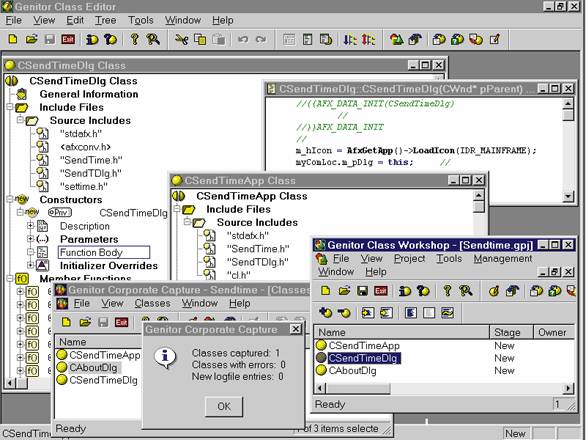Click Exit icon in Corporate Capture toolbar

coord(121,322)
